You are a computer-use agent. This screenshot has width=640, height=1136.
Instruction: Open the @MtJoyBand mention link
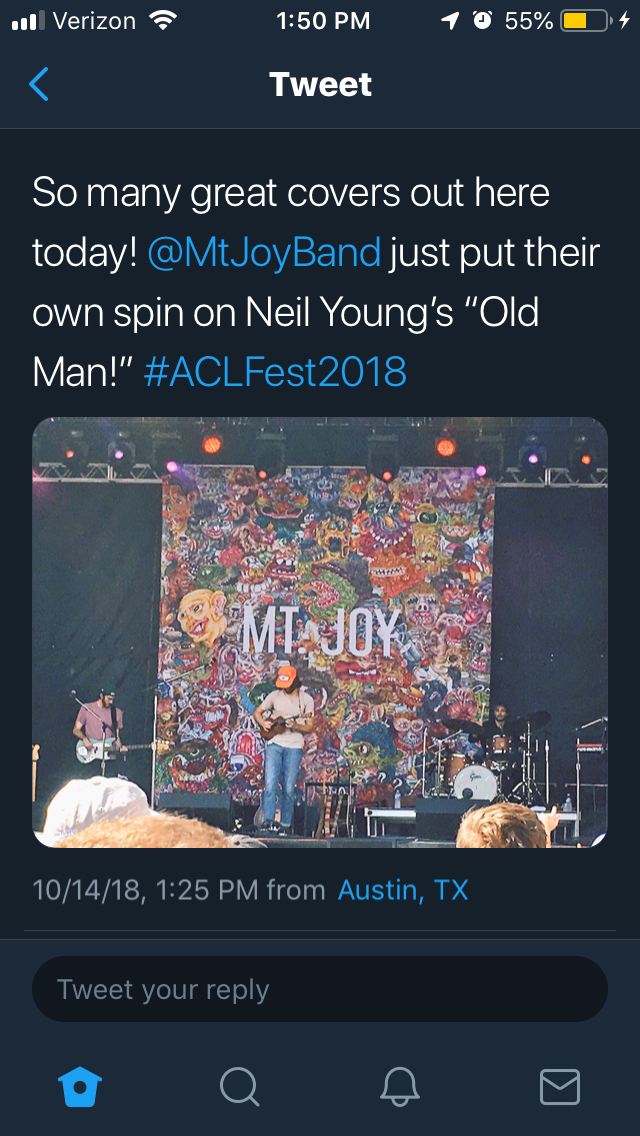(x=264, y=253)
